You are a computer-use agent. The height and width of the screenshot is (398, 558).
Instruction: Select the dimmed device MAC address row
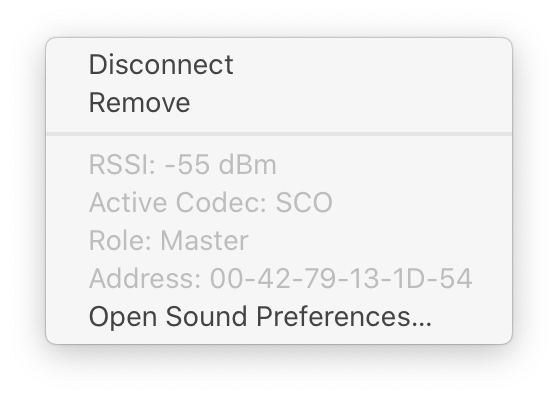click(279, 278)
